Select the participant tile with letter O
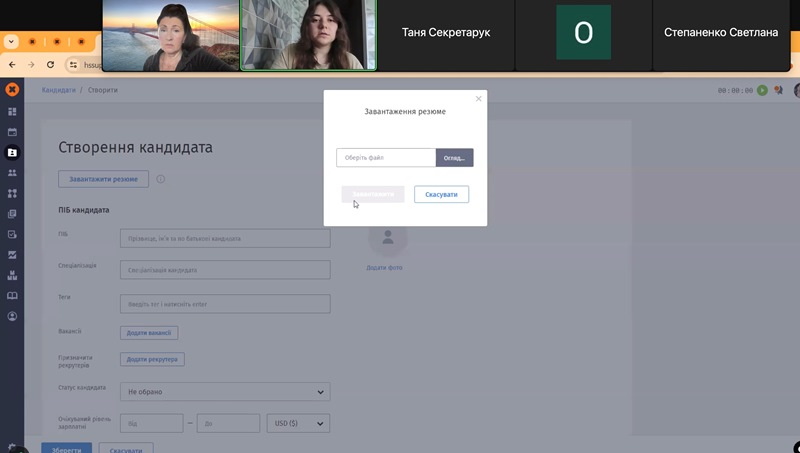 point(583,35)
